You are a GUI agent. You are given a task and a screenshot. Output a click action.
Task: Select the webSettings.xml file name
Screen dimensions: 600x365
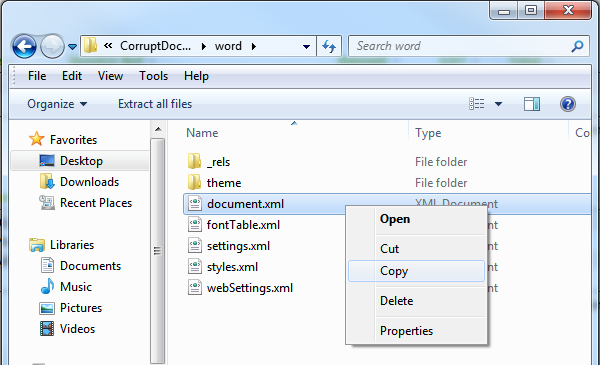pos(250,288)
